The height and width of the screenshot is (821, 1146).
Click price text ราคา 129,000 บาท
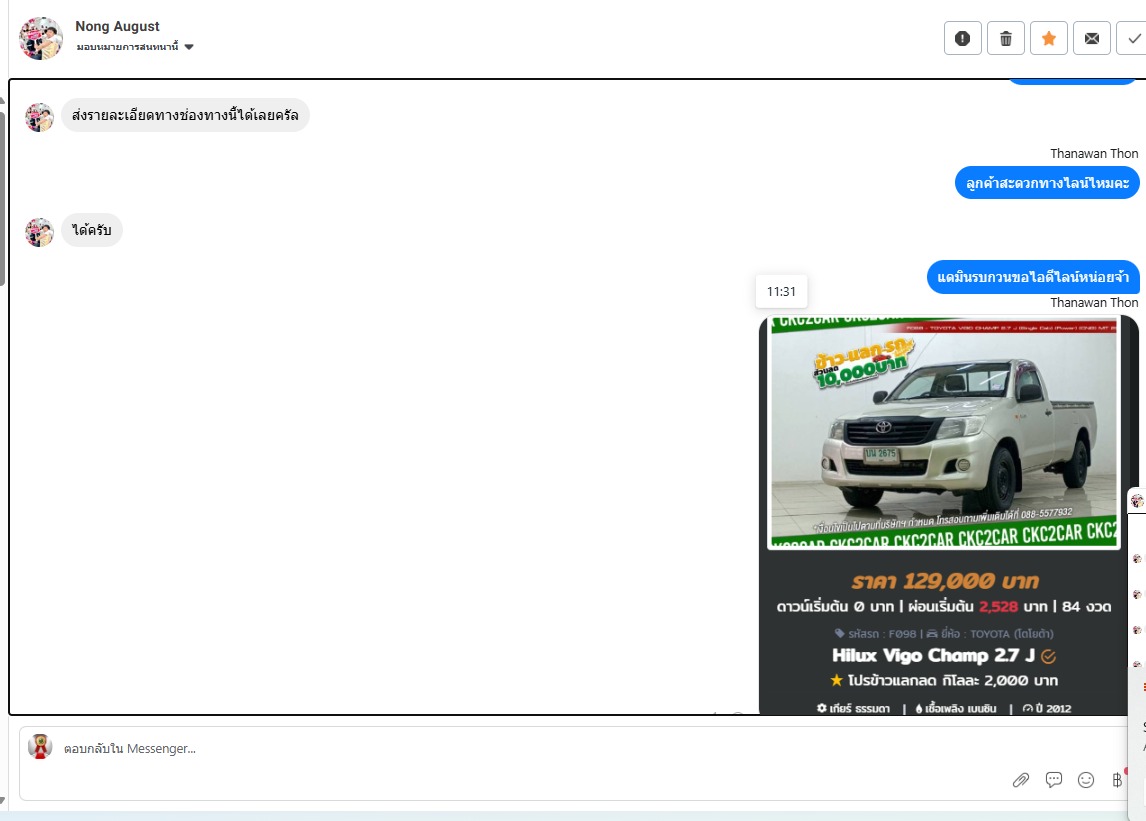[x=945, y=581]
